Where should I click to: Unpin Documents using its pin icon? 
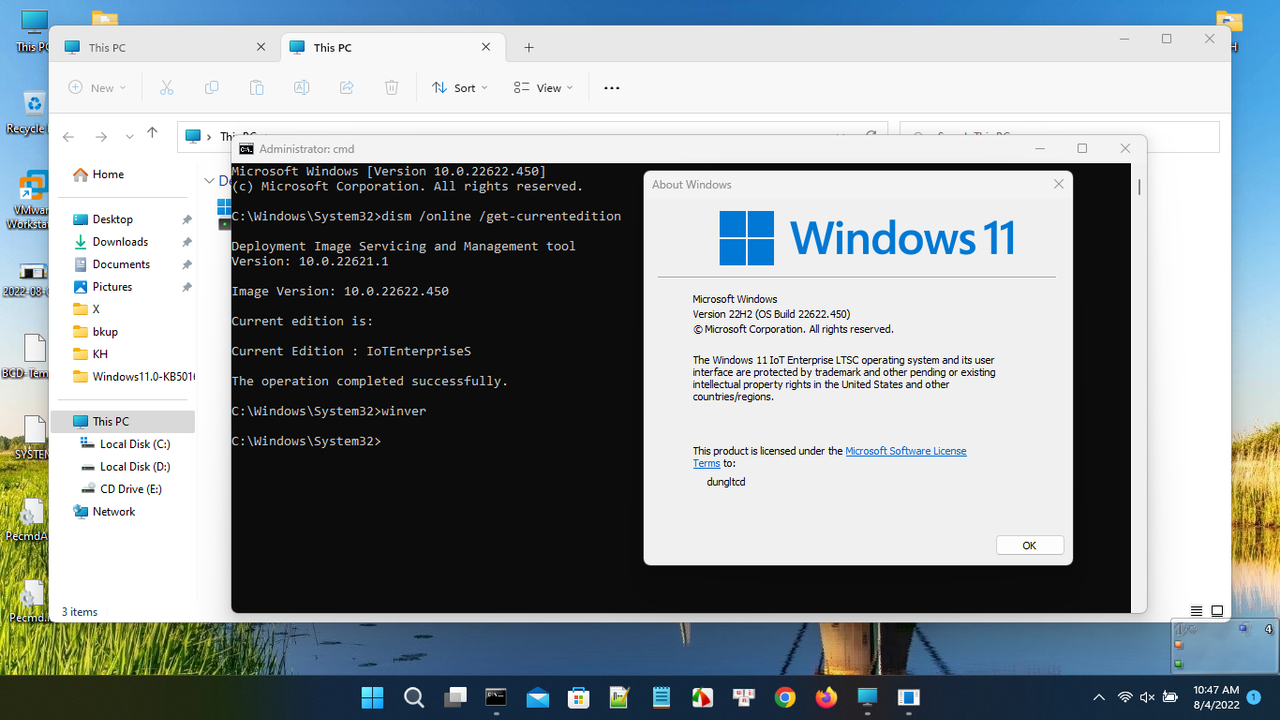click(x=187, y=264)
